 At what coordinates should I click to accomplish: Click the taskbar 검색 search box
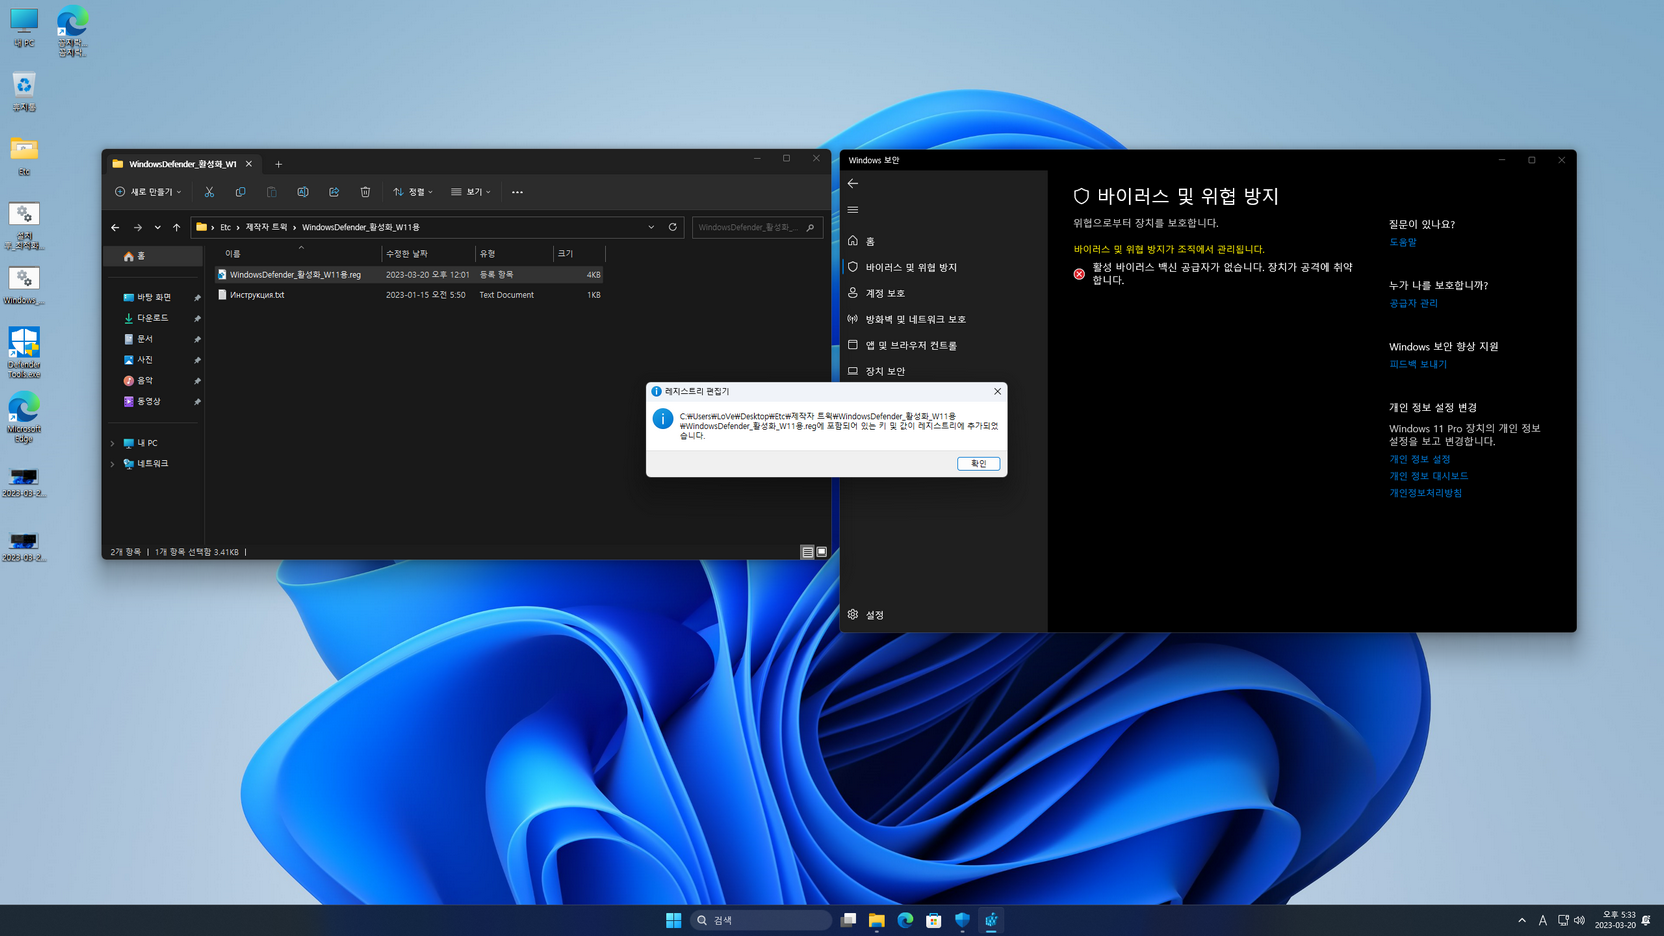pyautogui.click(x=761, y=920)
